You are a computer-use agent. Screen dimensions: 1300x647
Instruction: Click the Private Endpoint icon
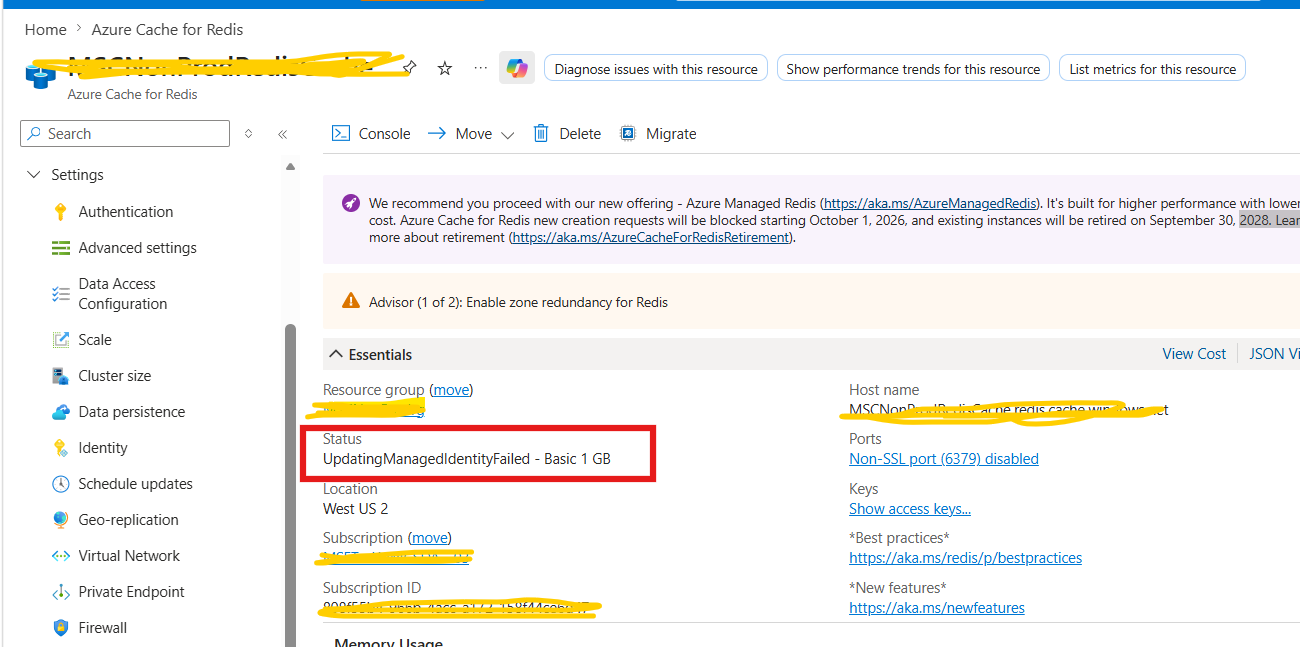[61, 592]
